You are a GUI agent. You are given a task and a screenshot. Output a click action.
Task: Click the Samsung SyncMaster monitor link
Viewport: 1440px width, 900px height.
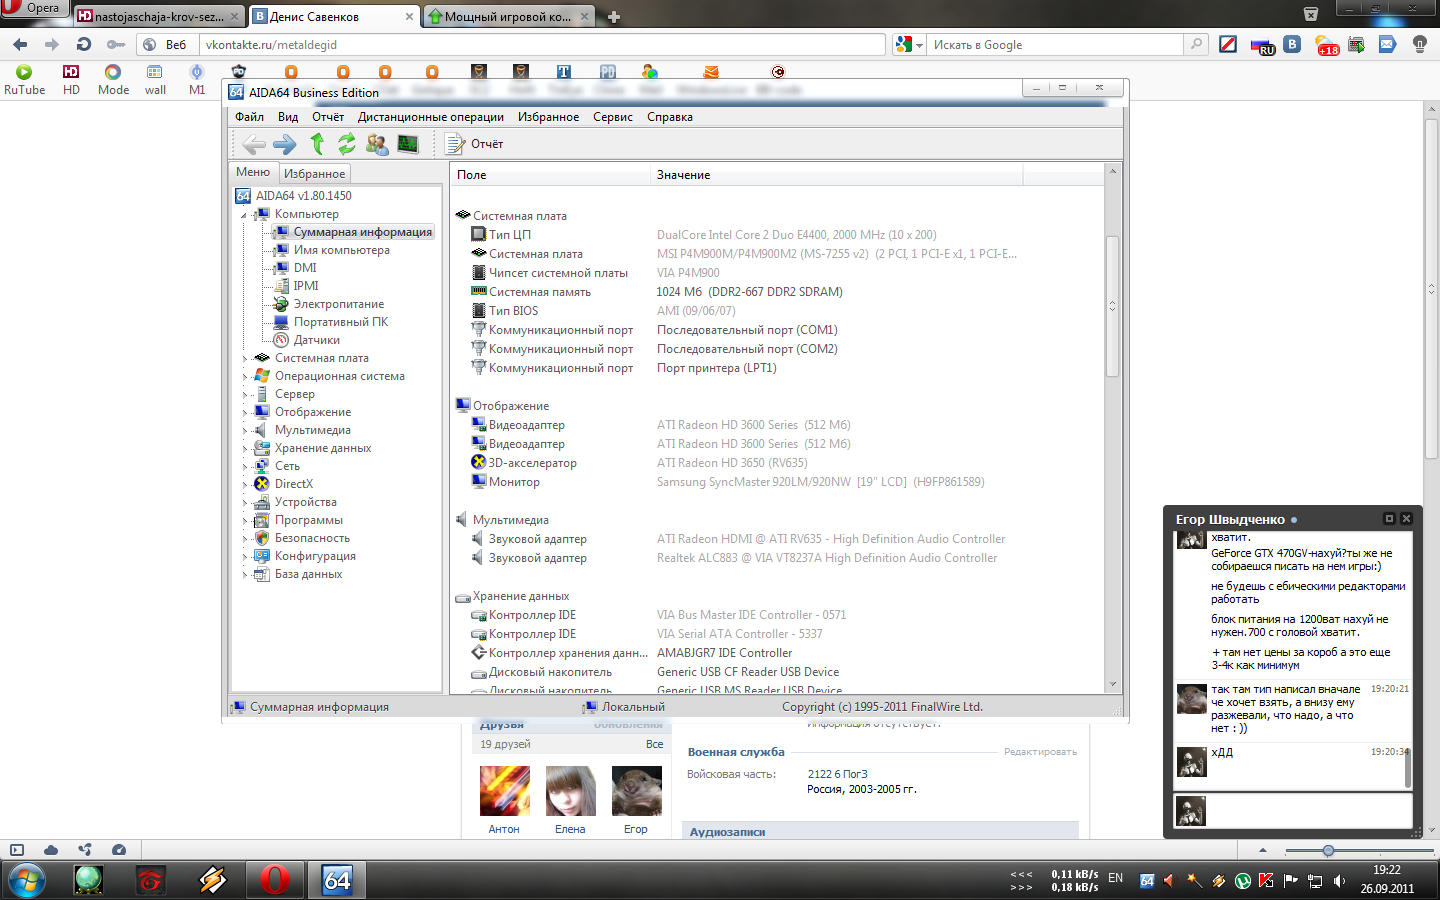[820, 482]
